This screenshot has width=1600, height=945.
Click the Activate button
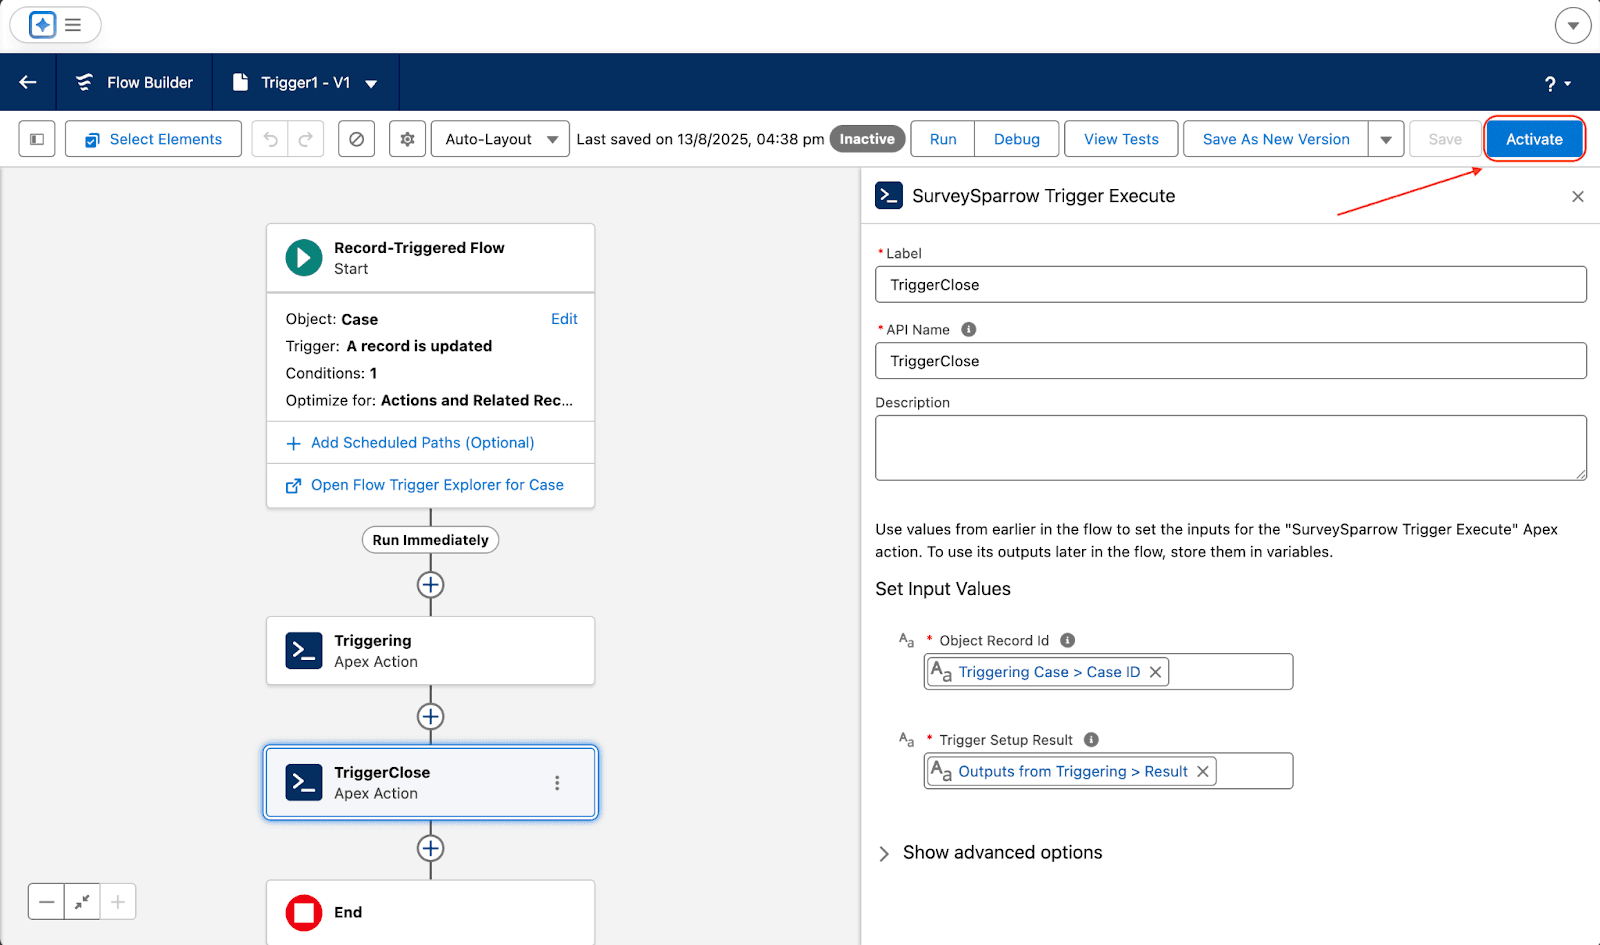[1534, 139]
